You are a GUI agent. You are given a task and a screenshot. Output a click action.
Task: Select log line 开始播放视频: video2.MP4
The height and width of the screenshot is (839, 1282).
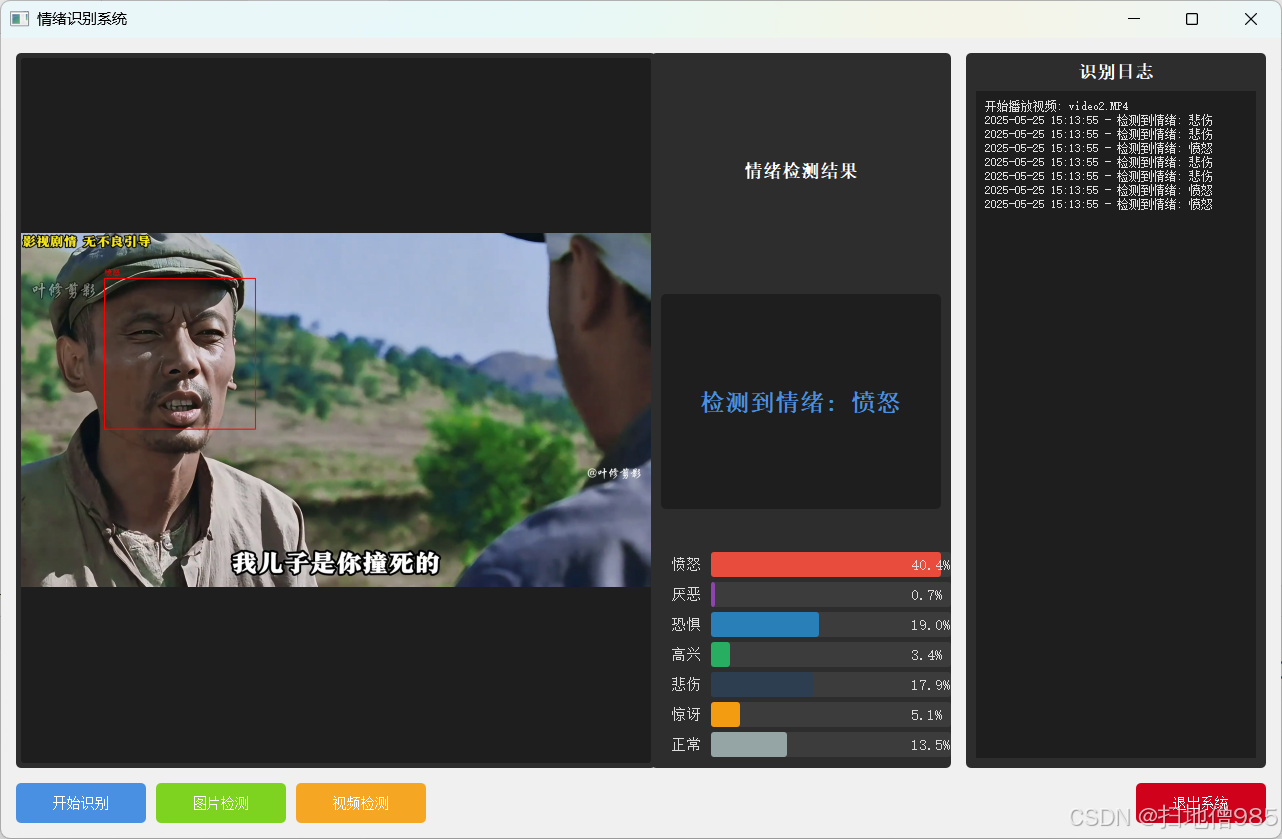[1056, 106]
